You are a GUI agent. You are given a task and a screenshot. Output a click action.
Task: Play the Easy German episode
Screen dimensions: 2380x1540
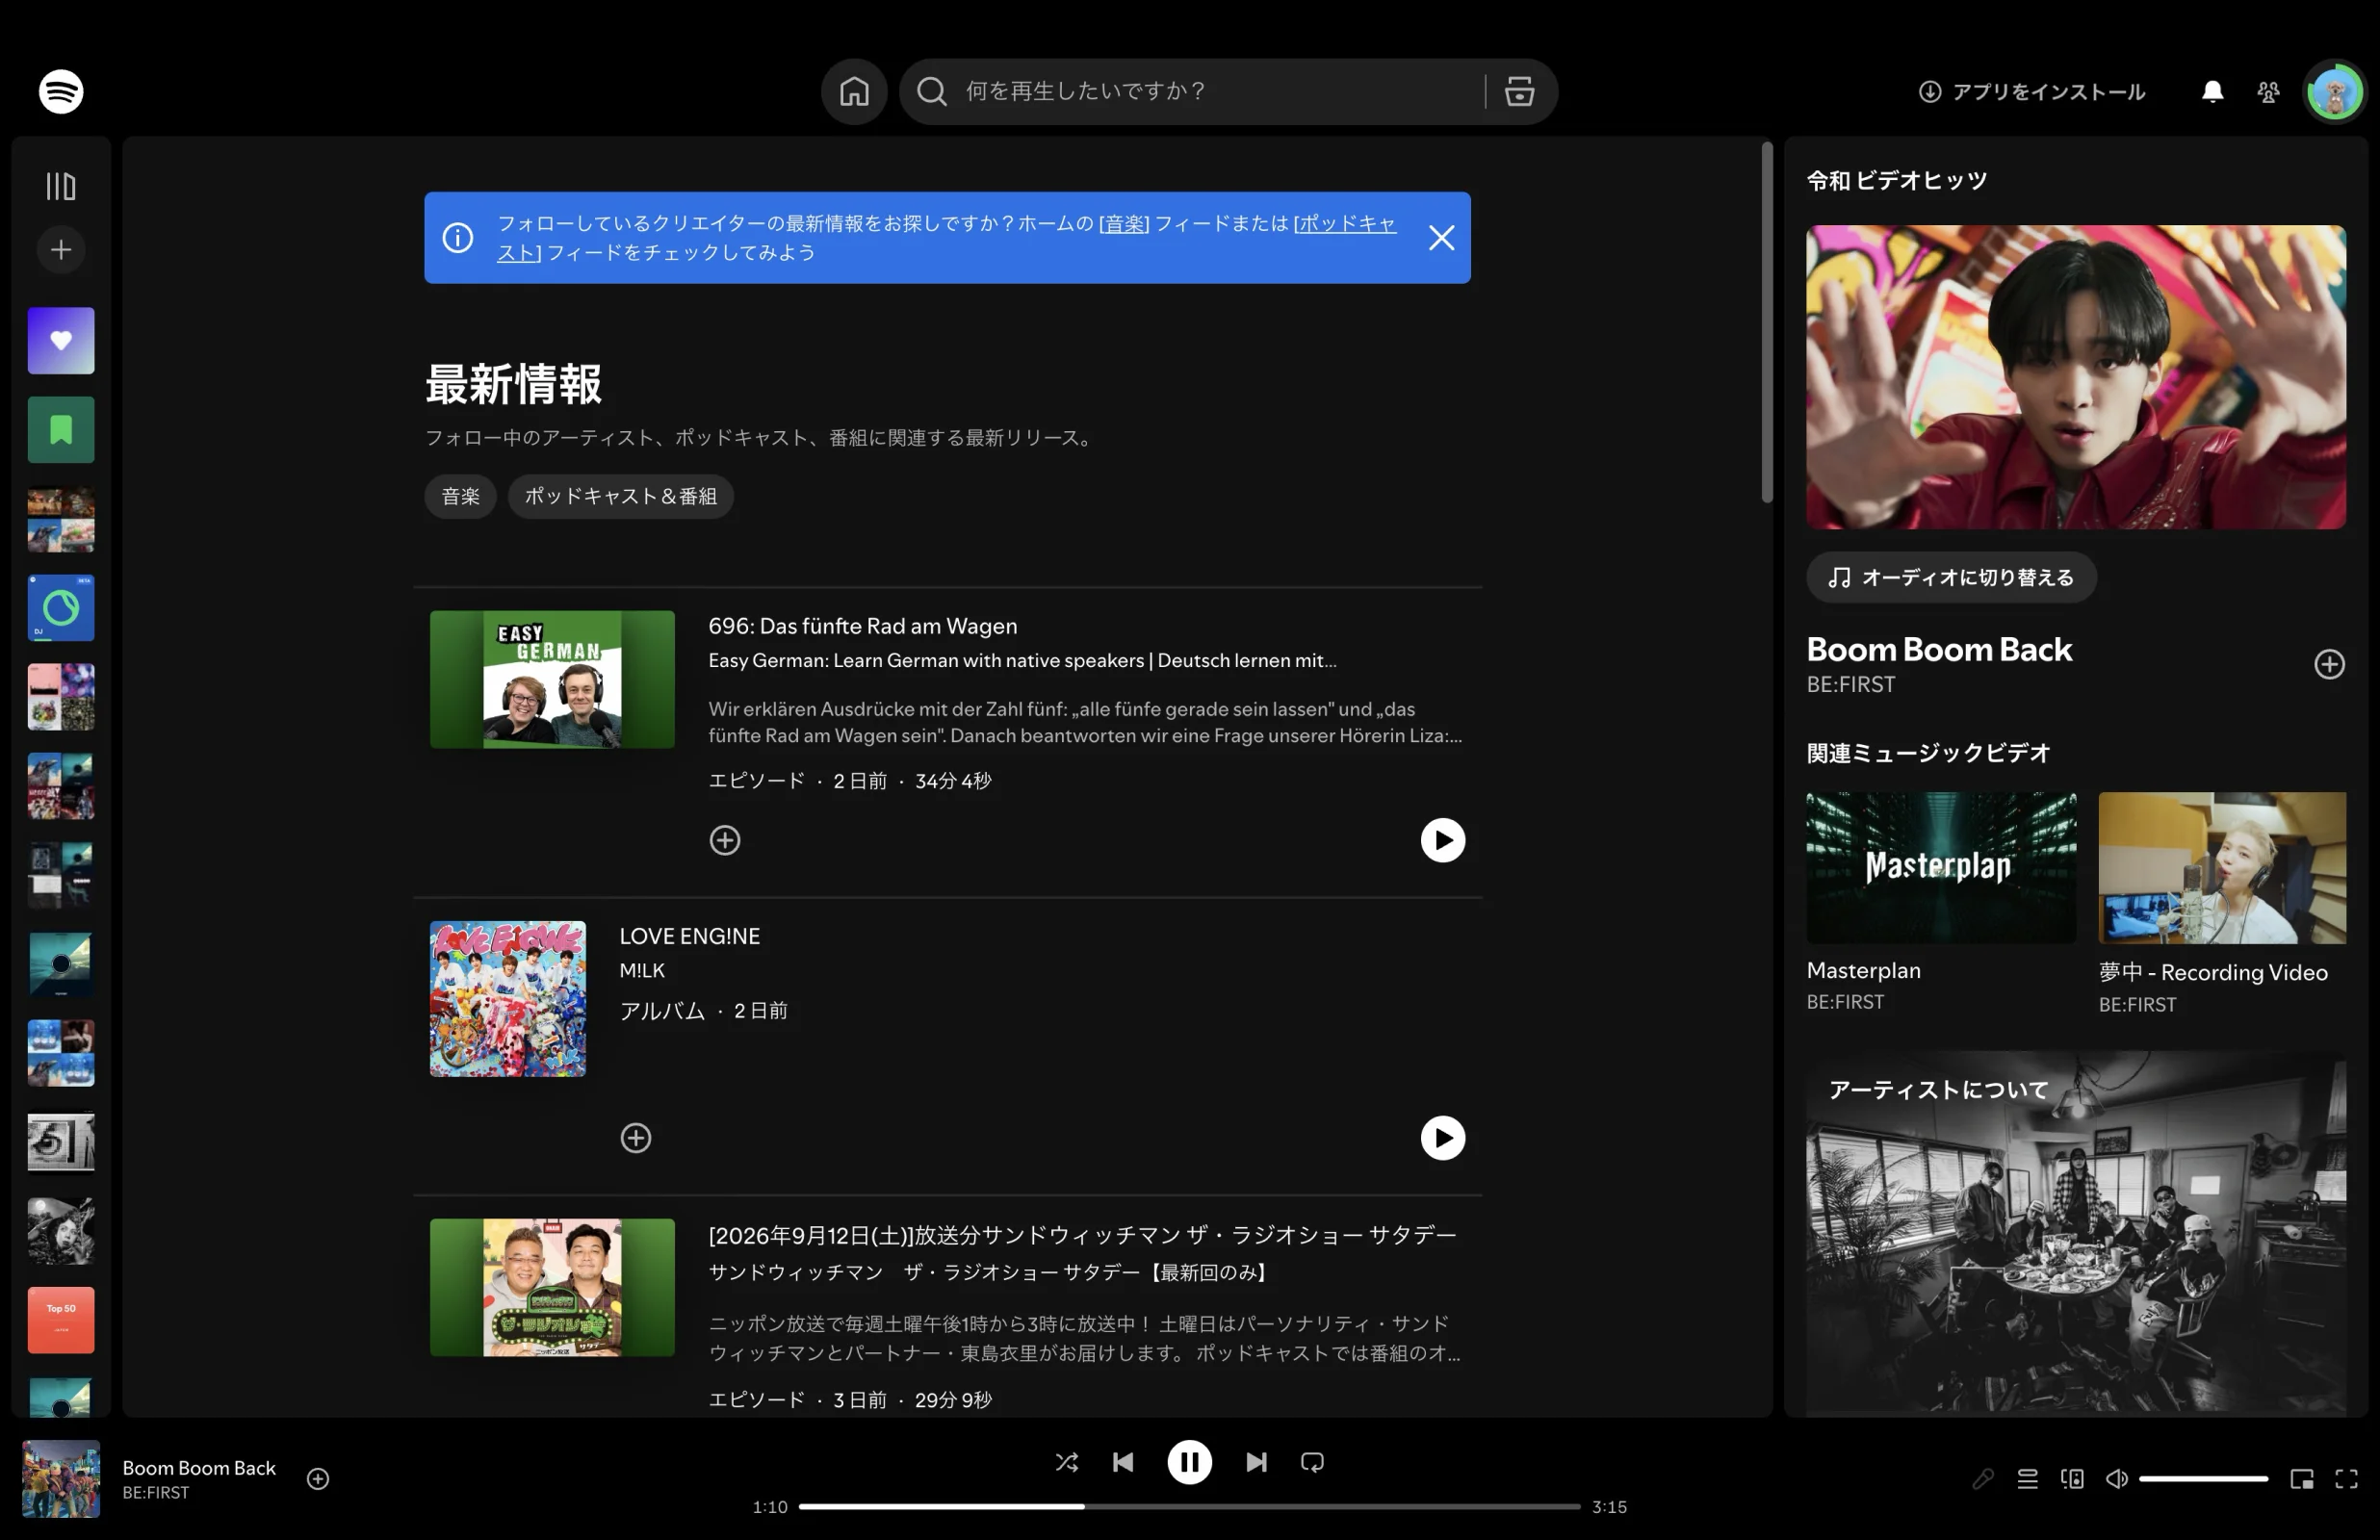click(x=1442, y=840)
